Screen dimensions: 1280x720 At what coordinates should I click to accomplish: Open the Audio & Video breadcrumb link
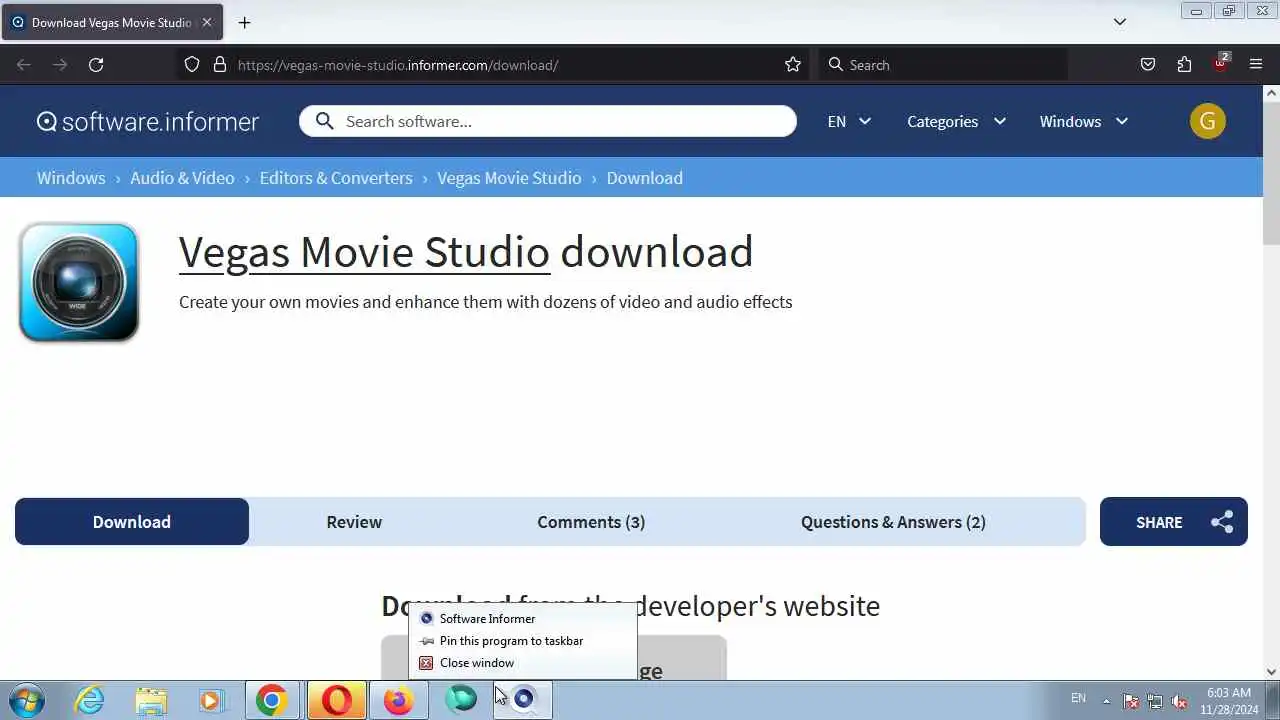182,178
